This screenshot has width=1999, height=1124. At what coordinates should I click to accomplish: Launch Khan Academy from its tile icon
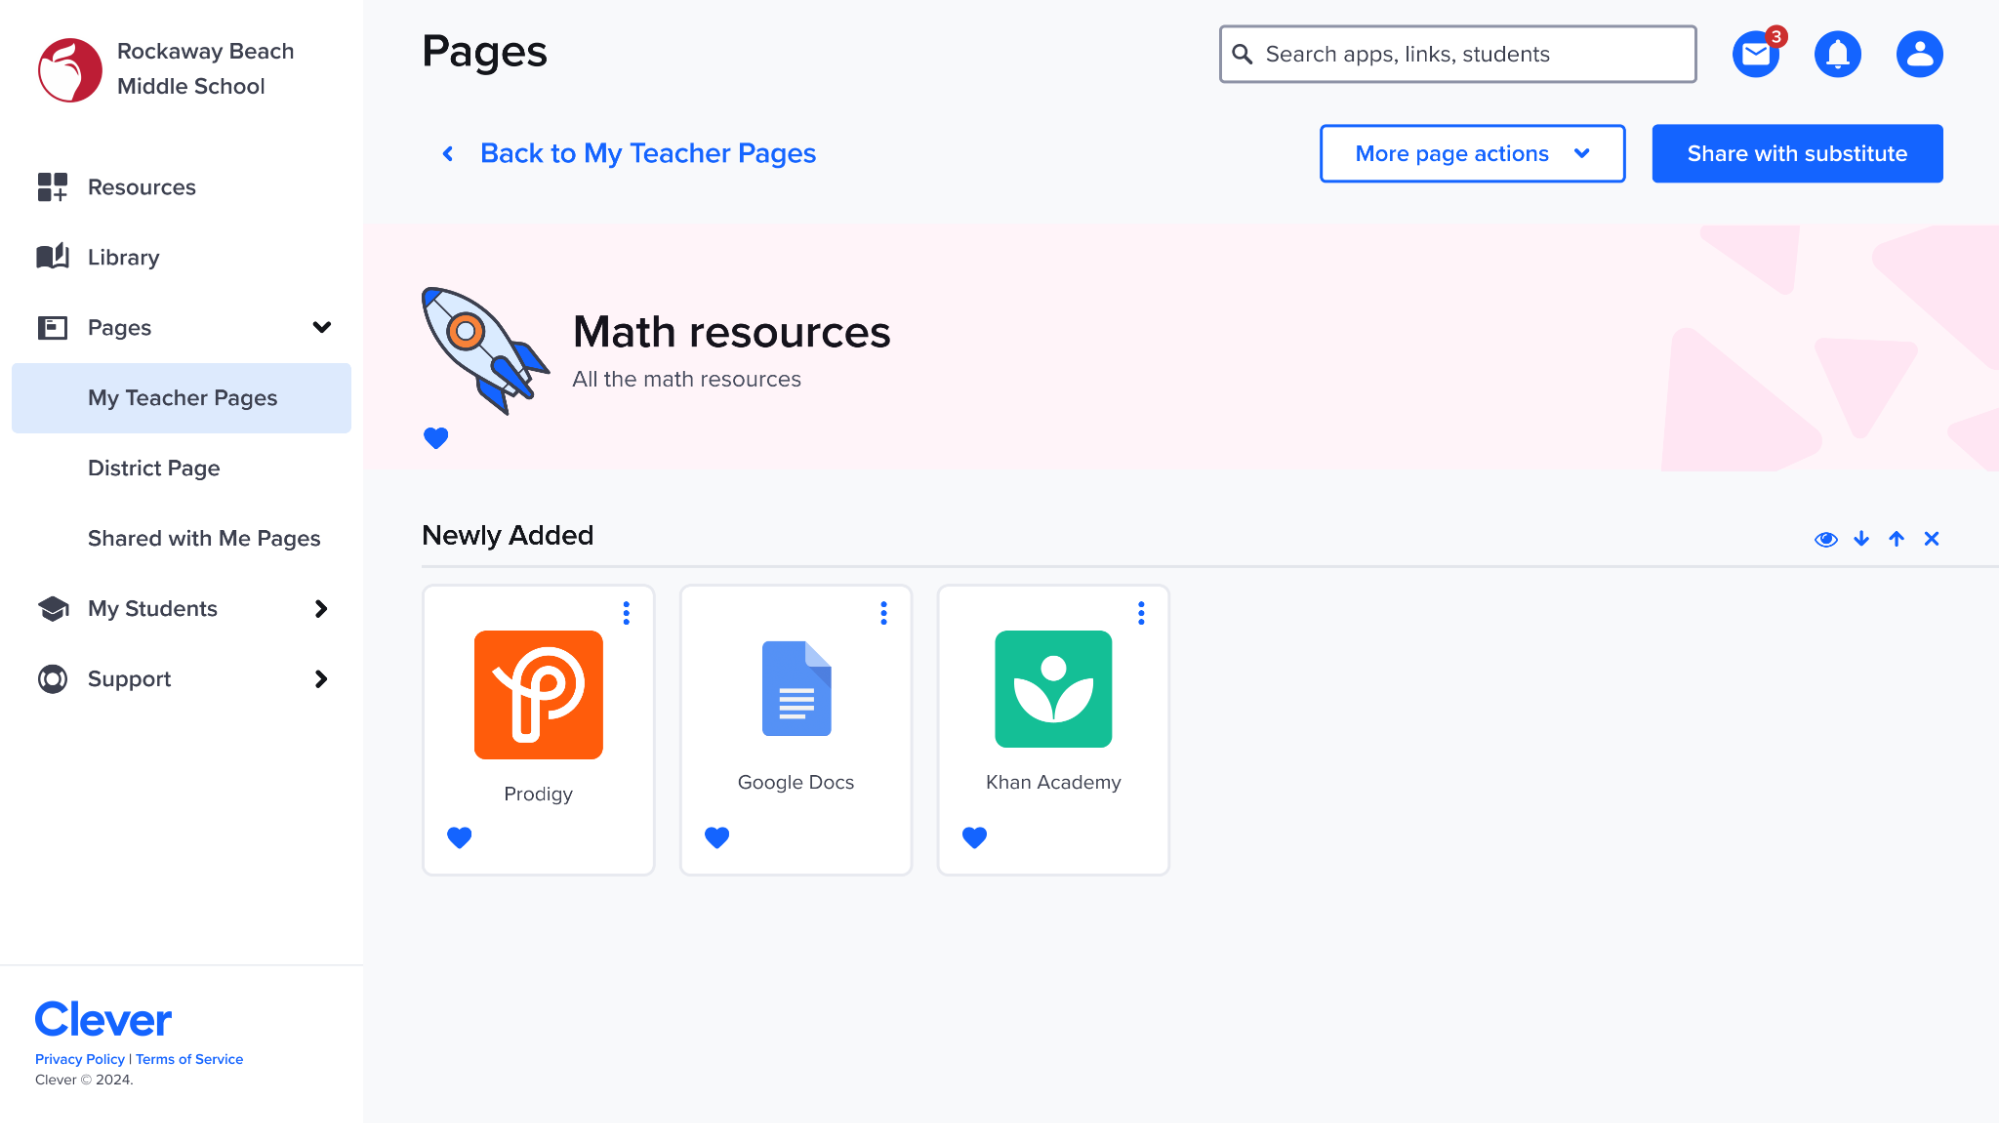point(1052,690)
